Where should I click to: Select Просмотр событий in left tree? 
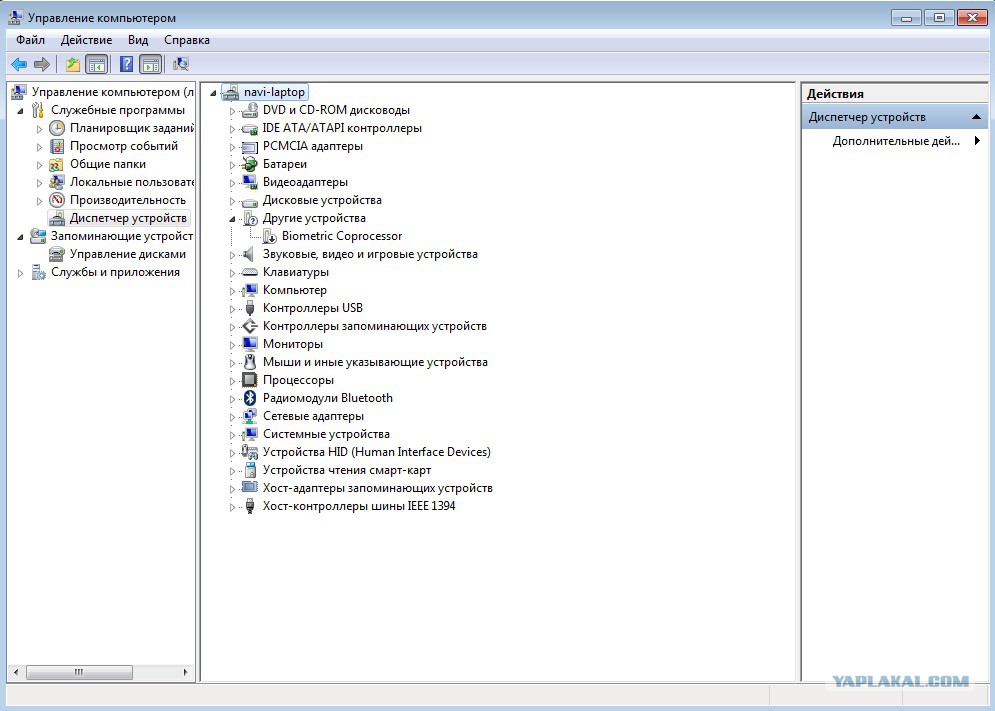tap(124, 146)
